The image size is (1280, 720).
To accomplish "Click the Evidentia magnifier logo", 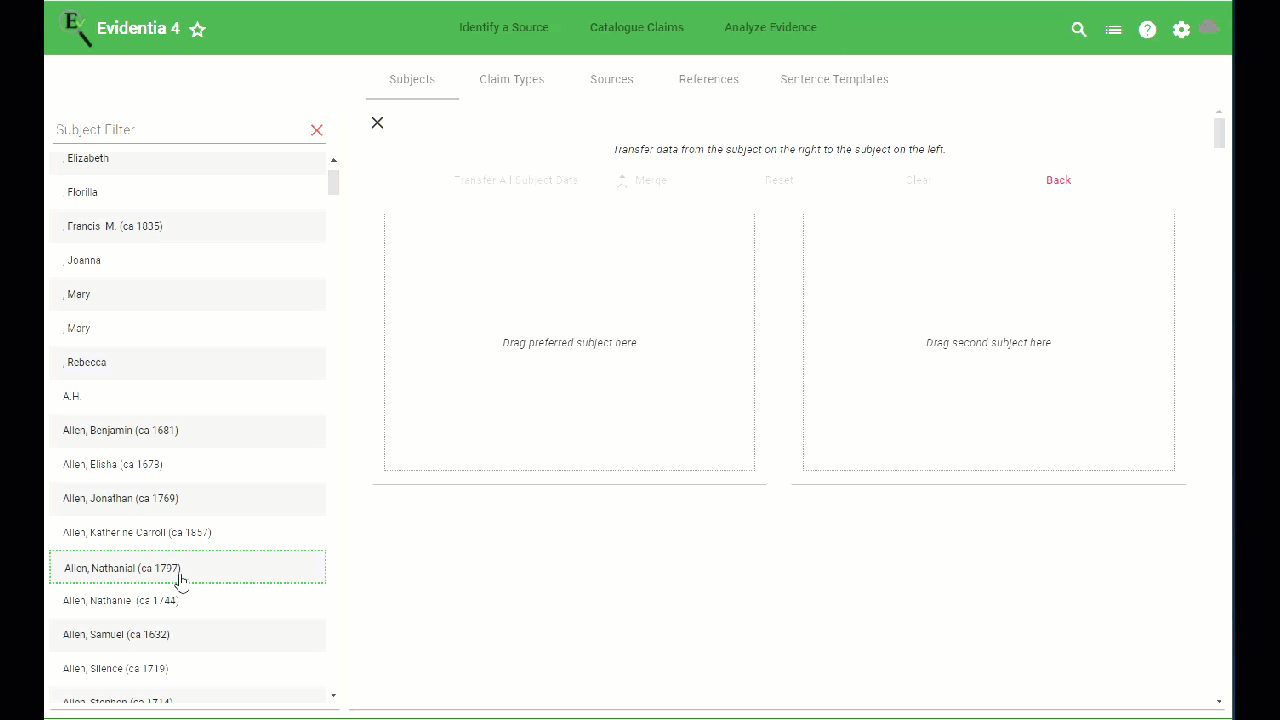I will tap(75, 28).
